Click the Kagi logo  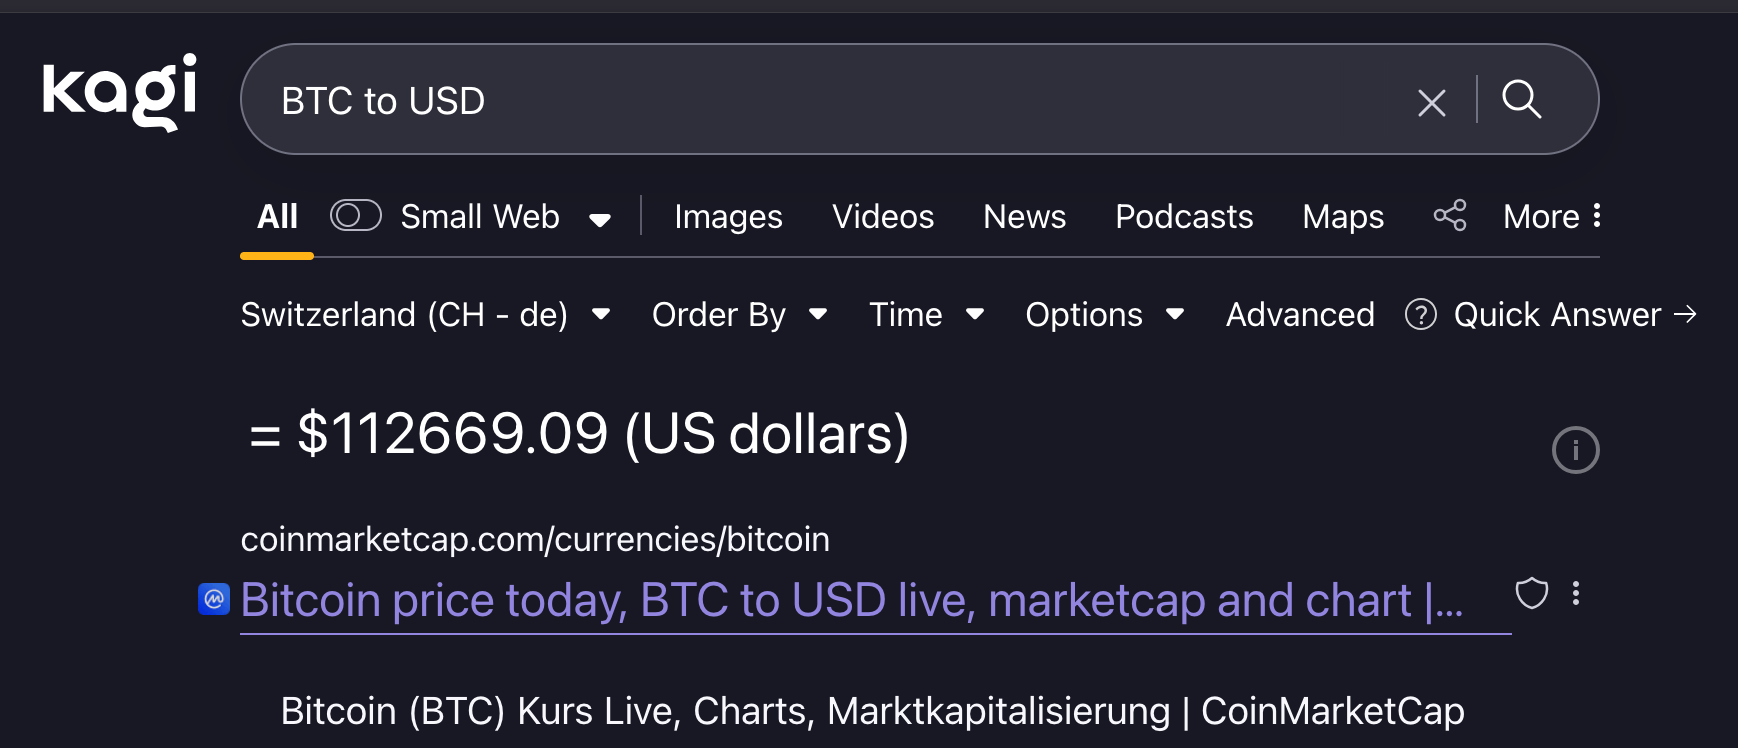(120, 92)
